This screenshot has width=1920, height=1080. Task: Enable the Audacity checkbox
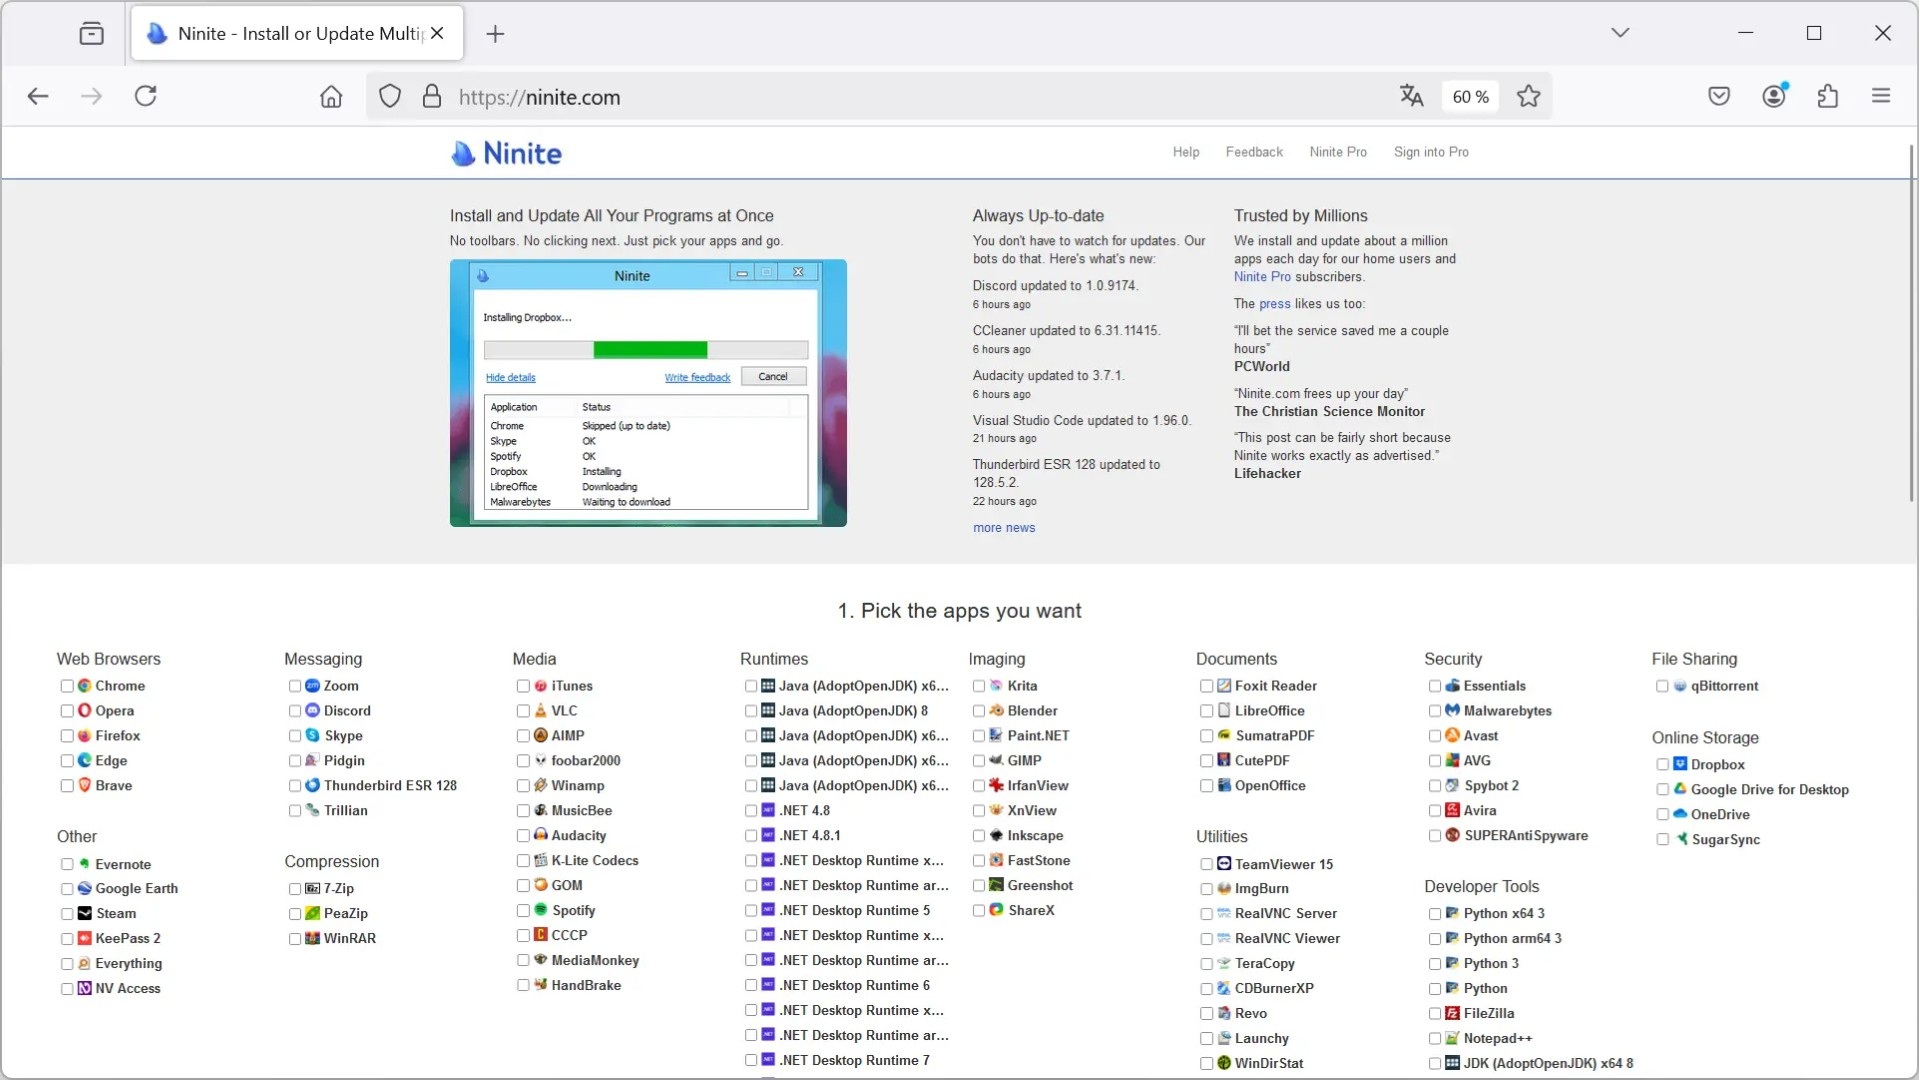coord(523,836)
